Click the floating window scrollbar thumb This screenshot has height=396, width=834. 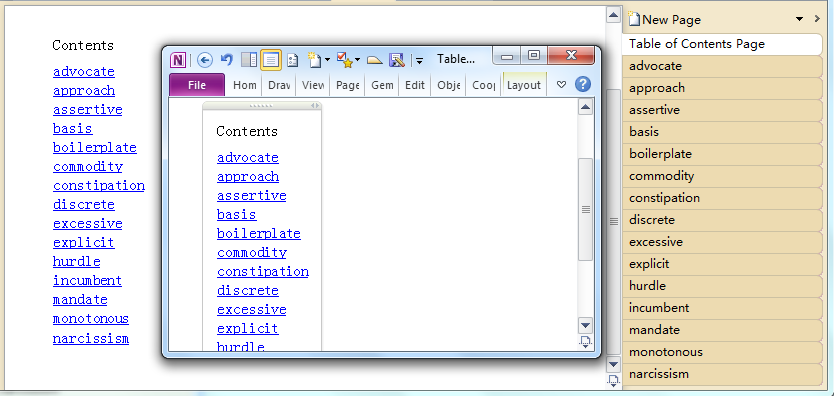[x=586, y=209]
